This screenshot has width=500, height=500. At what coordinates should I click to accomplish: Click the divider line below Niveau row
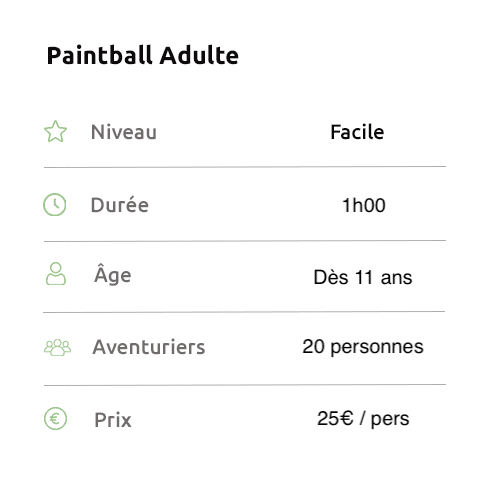coord(245,167)
